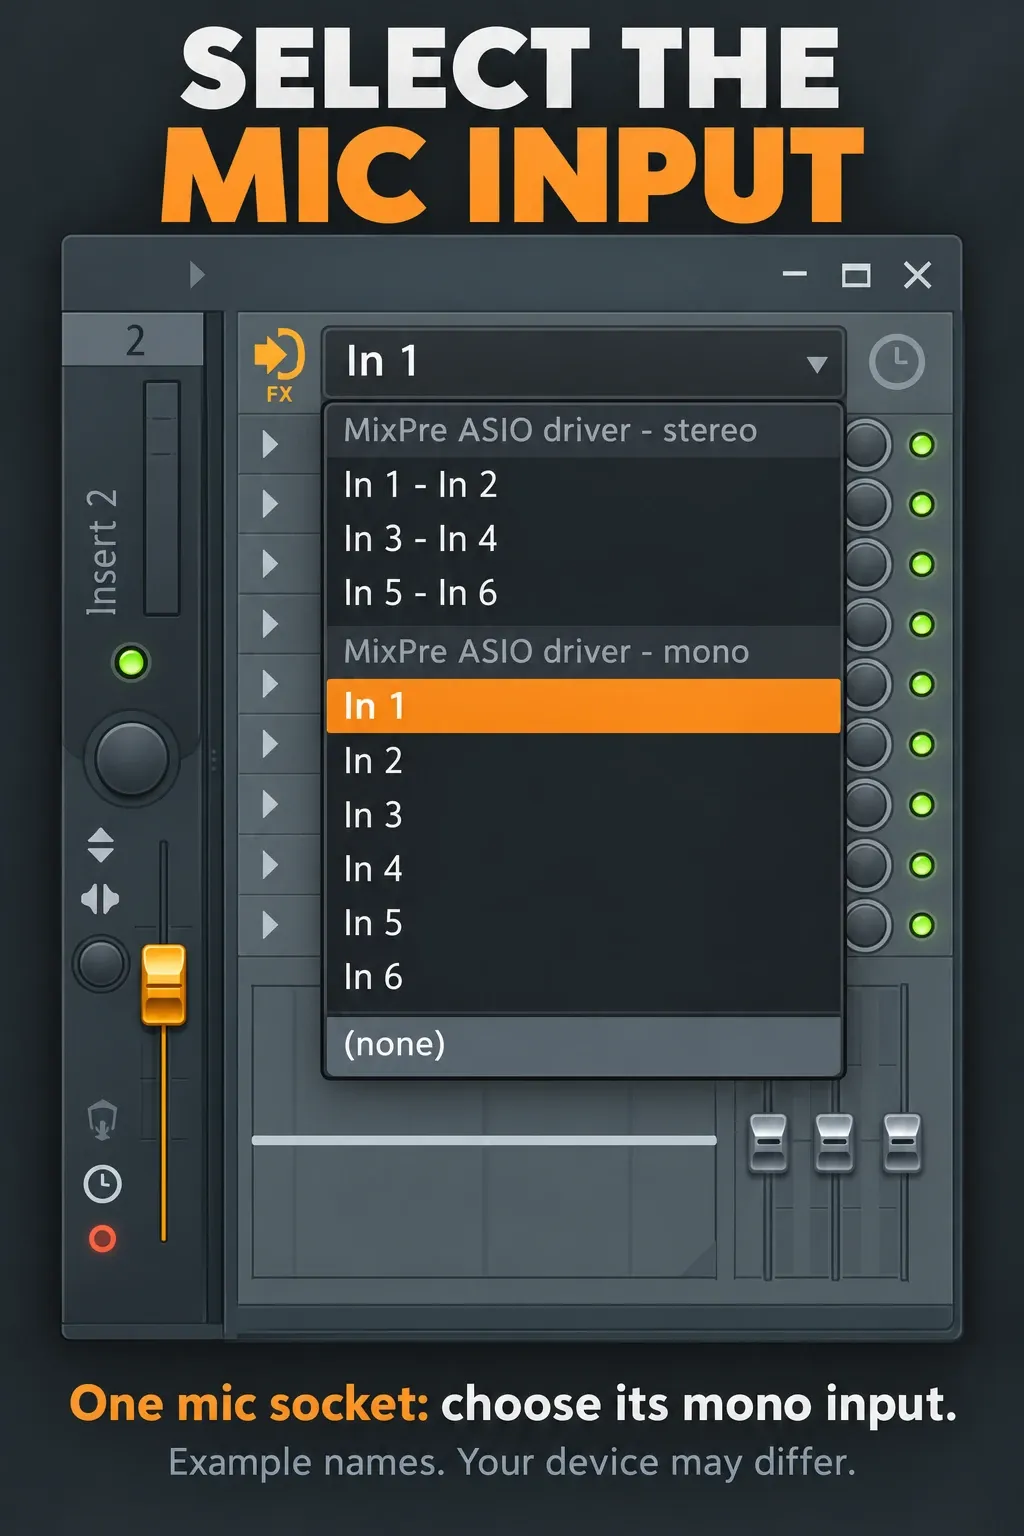Viewport: 1024px width, 1536px height.
Task: Choose mono input In 3
Action: 583,815
